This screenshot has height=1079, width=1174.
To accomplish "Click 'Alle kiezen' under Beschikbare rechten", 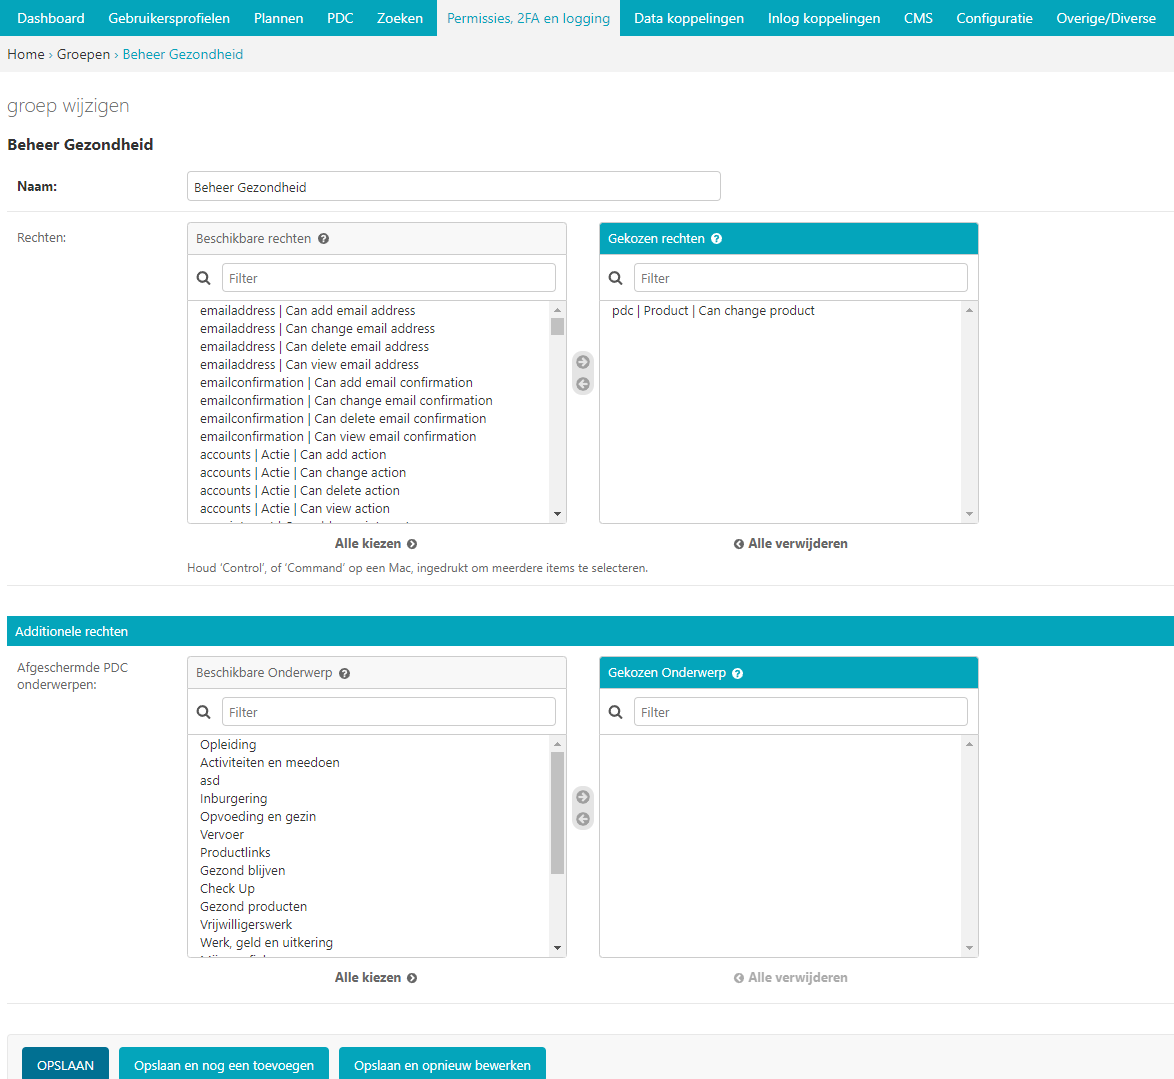I will tap(375, 544).
